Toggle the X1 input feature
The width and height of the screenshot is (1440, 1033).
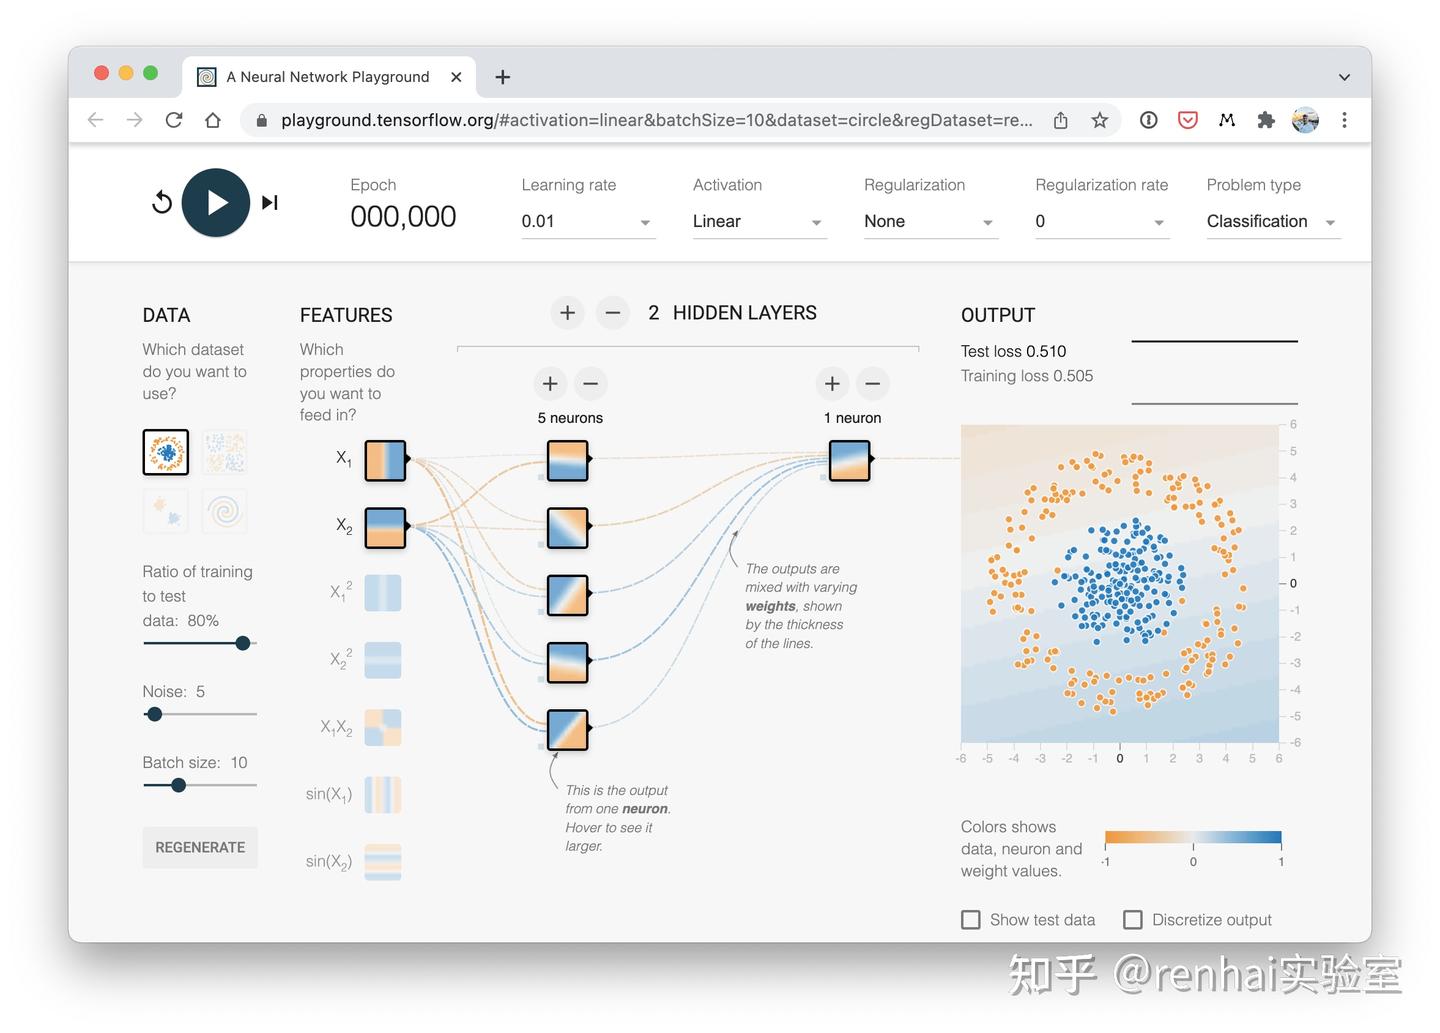[x=385, y=460]
